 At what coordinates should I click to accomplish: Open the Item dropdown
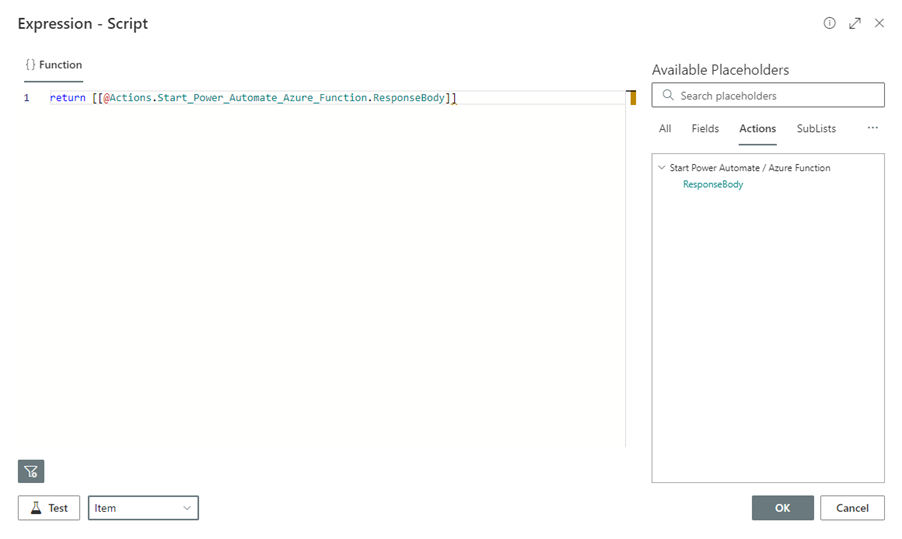[143, 508]
